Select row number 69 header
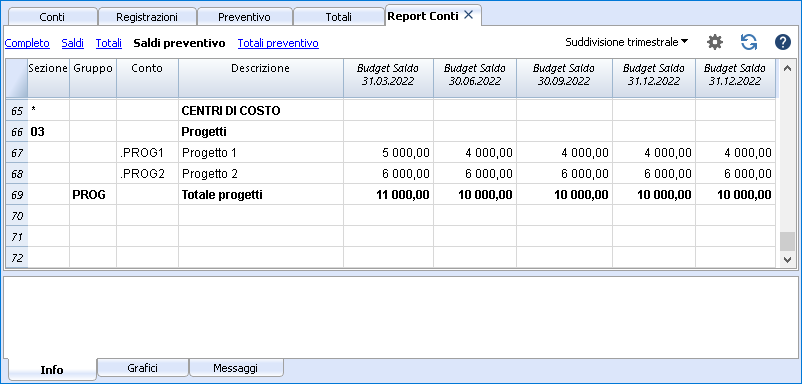Screen dimensions: 802x384 pyautogui.click(x=17, y=195)
